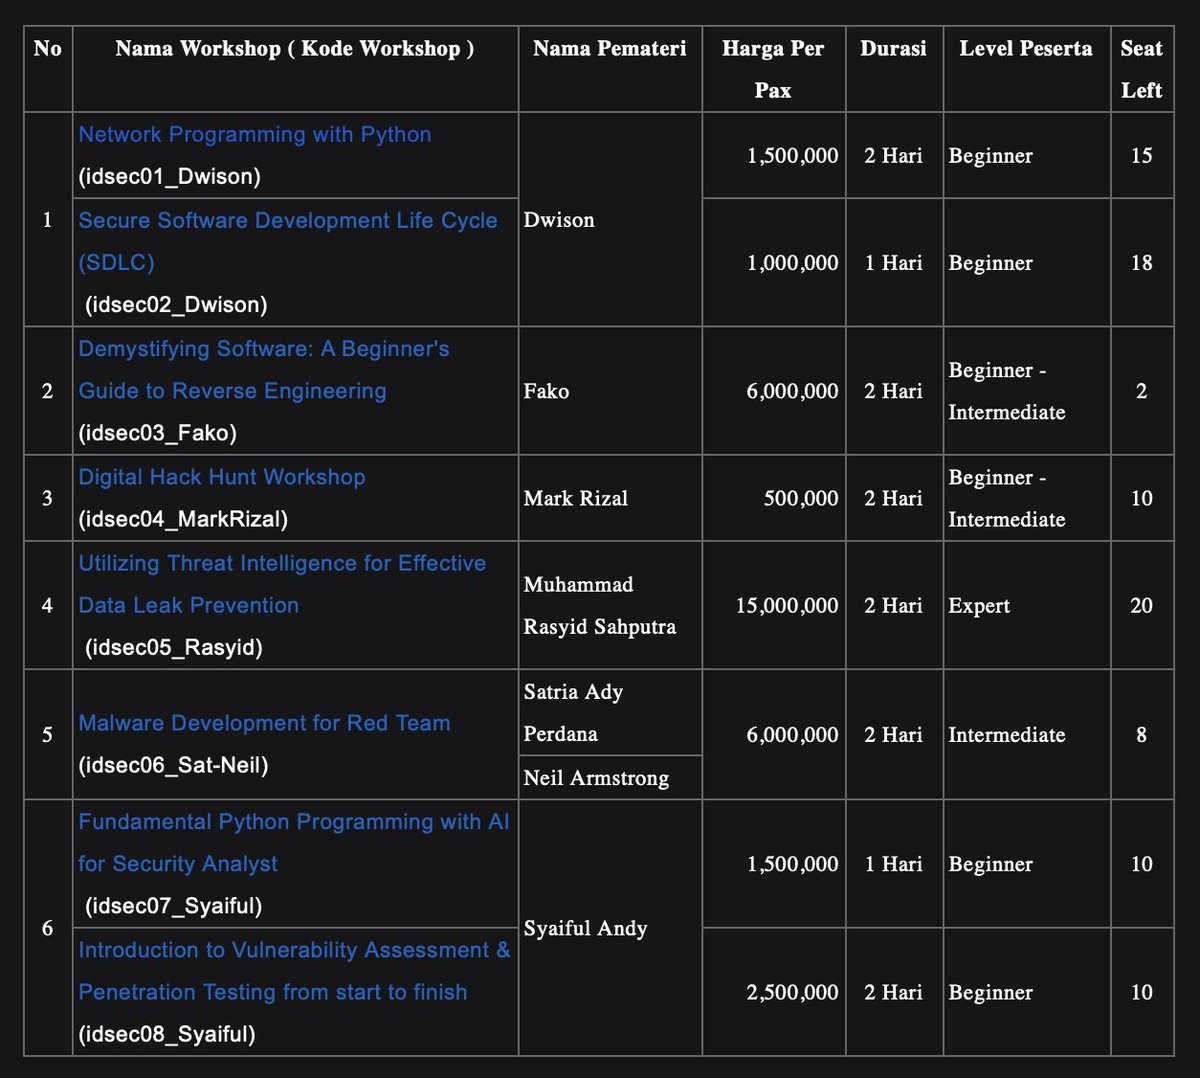Open the Digital Hack Hunt Workshop link
Image resolution: width=1200 pixels, height=1078 pixels.
(x=222, y=477)
